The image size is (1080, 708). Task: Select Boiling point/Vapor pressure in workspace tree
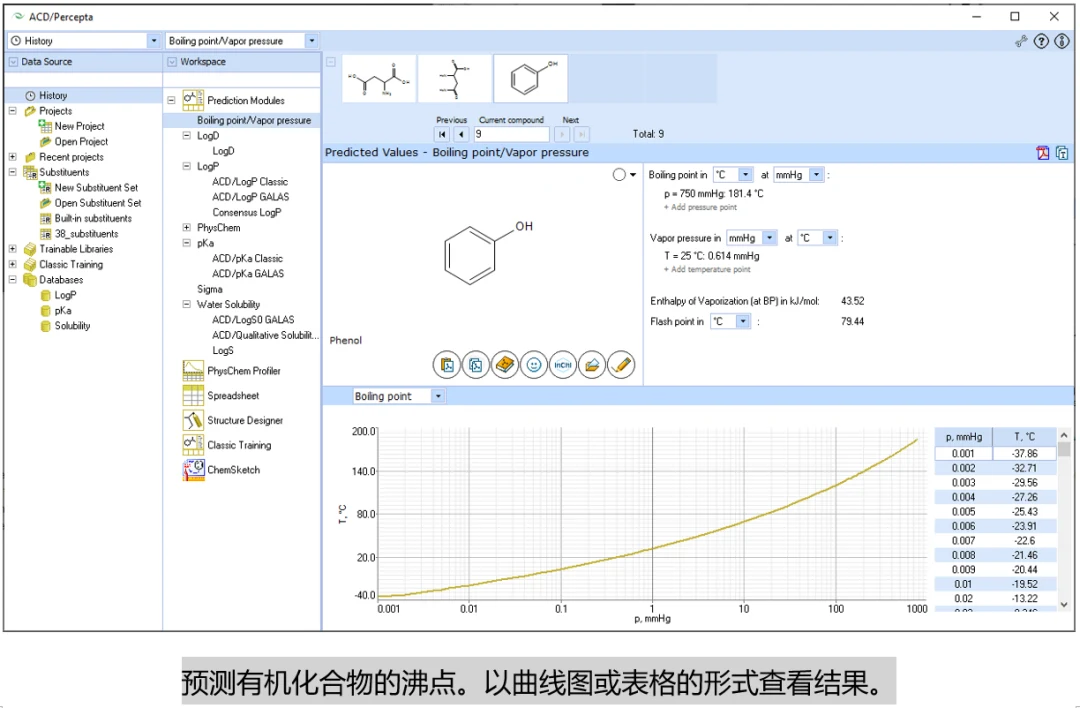click(x=253, y=121)
